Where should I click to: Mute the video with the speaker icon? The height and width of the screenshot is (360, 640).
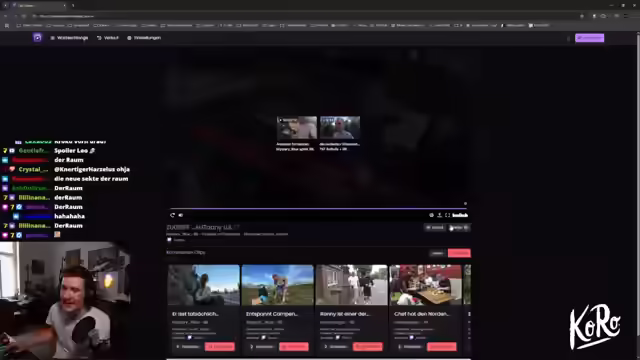point(181,215)
